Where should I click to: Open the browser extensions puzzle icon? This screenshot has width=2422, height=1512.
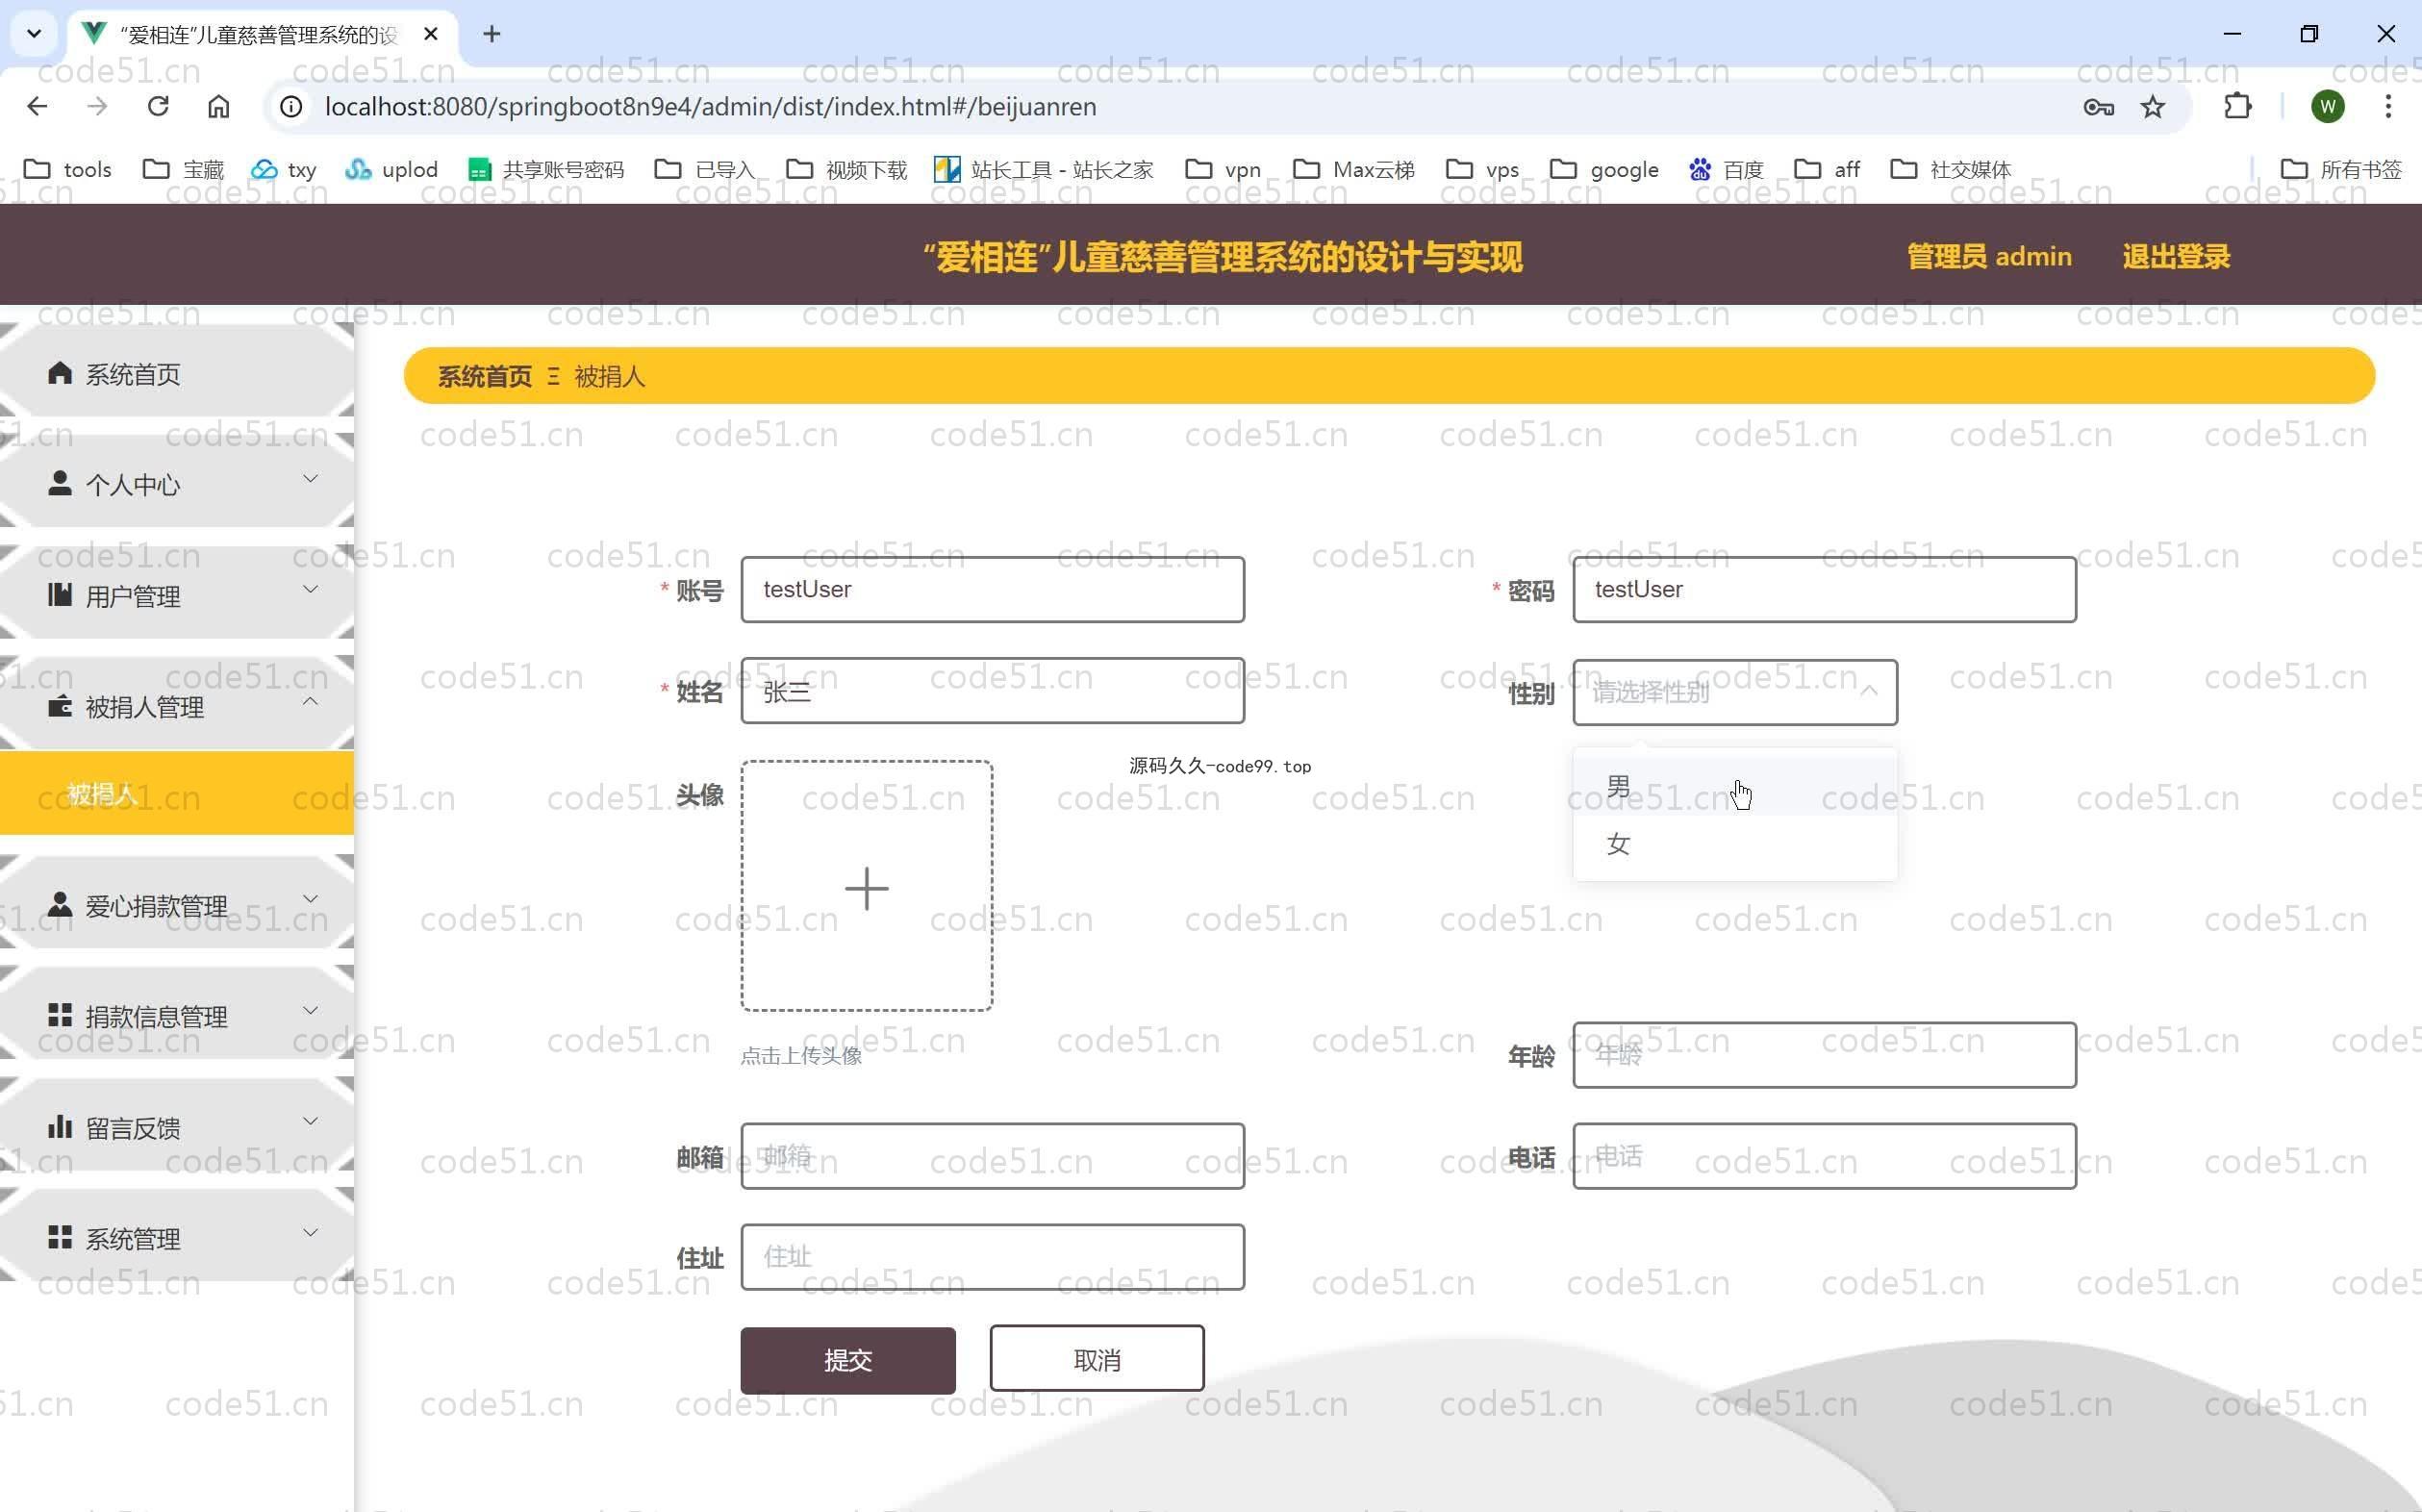point(2237,106)
